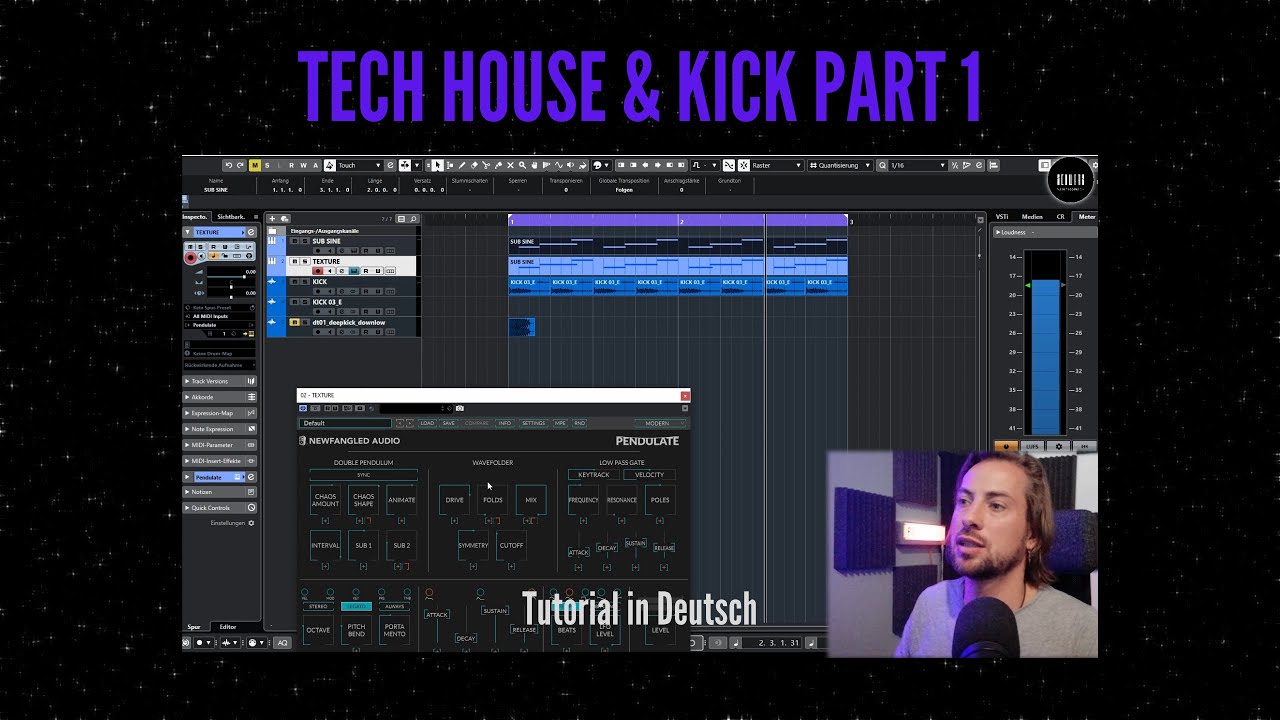This screenshot has height=720, width=1280.
Task: Click the plugin snapshot camera icon
Action: tap(460, 408)
